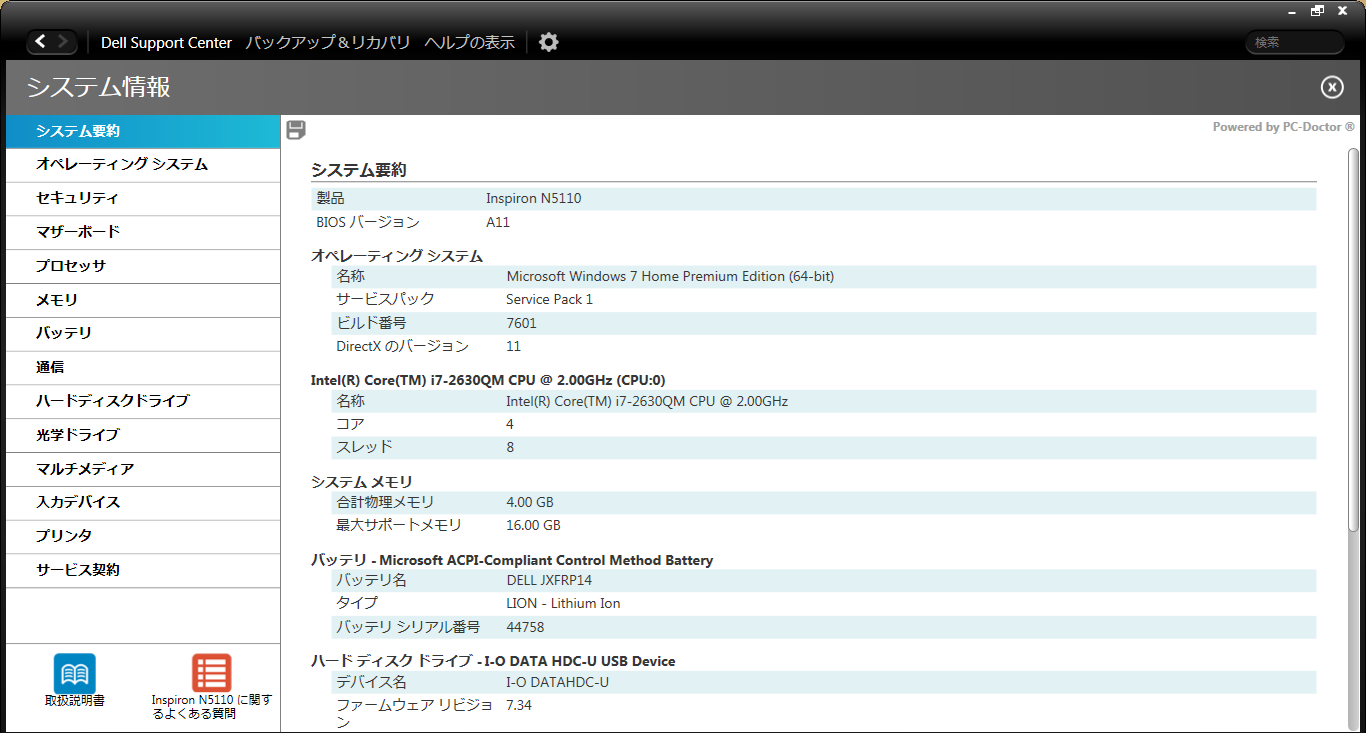Viewport: 1366px width, 733px height.
Task: Click battery name DELL JXFRP14
Action: point(549,580)
